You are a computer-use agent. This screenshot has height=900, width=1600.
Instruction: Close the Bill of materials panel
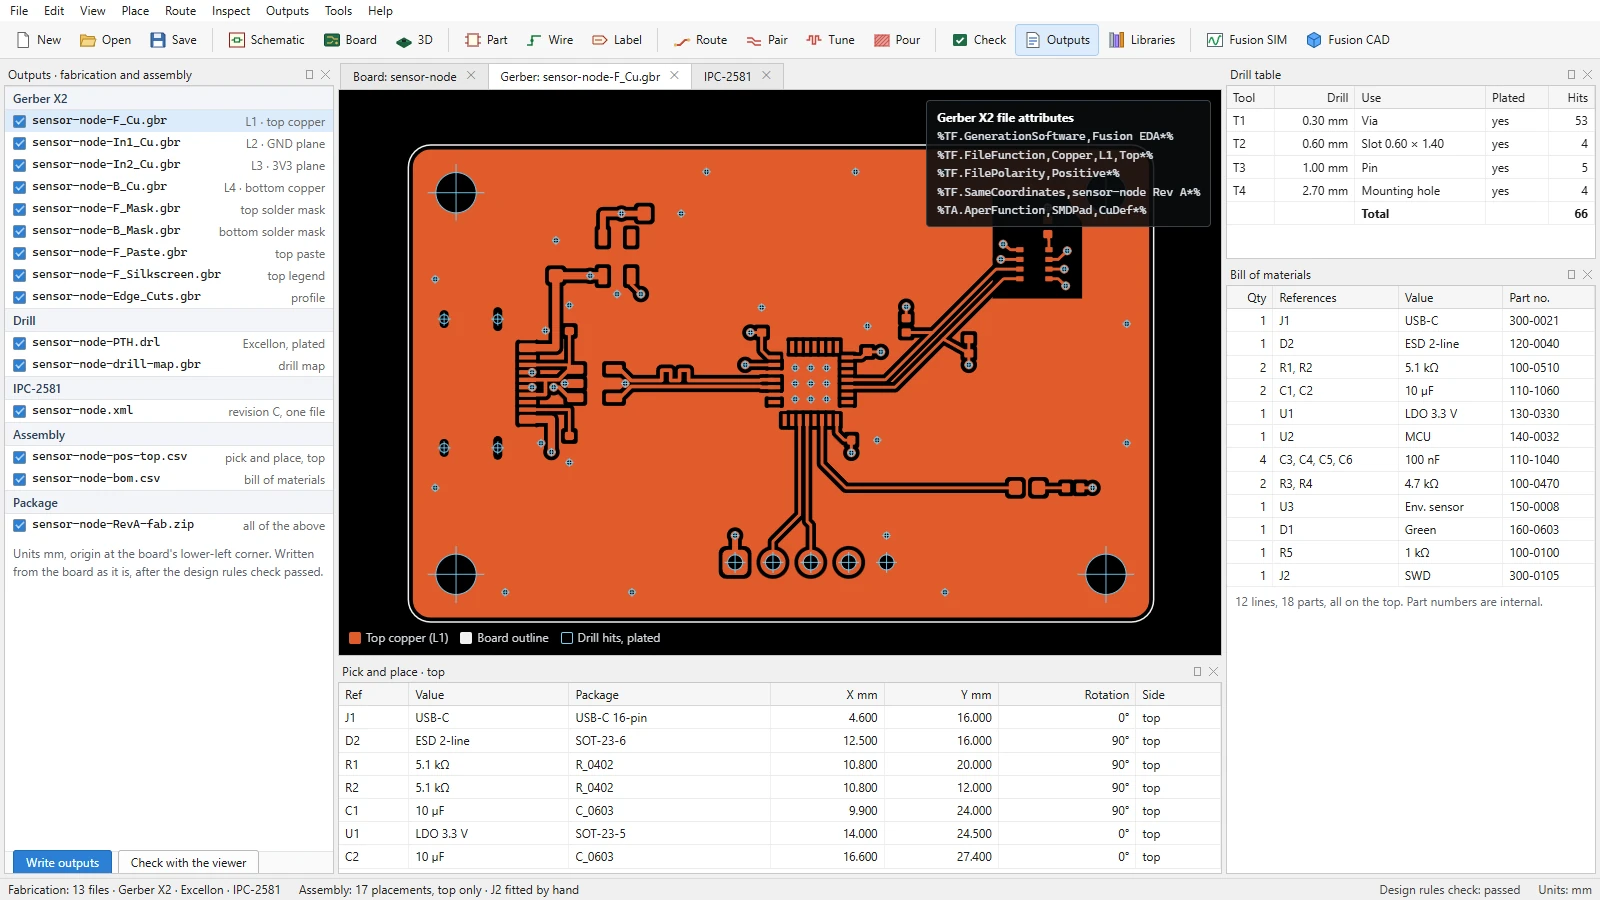point(1587,275)
